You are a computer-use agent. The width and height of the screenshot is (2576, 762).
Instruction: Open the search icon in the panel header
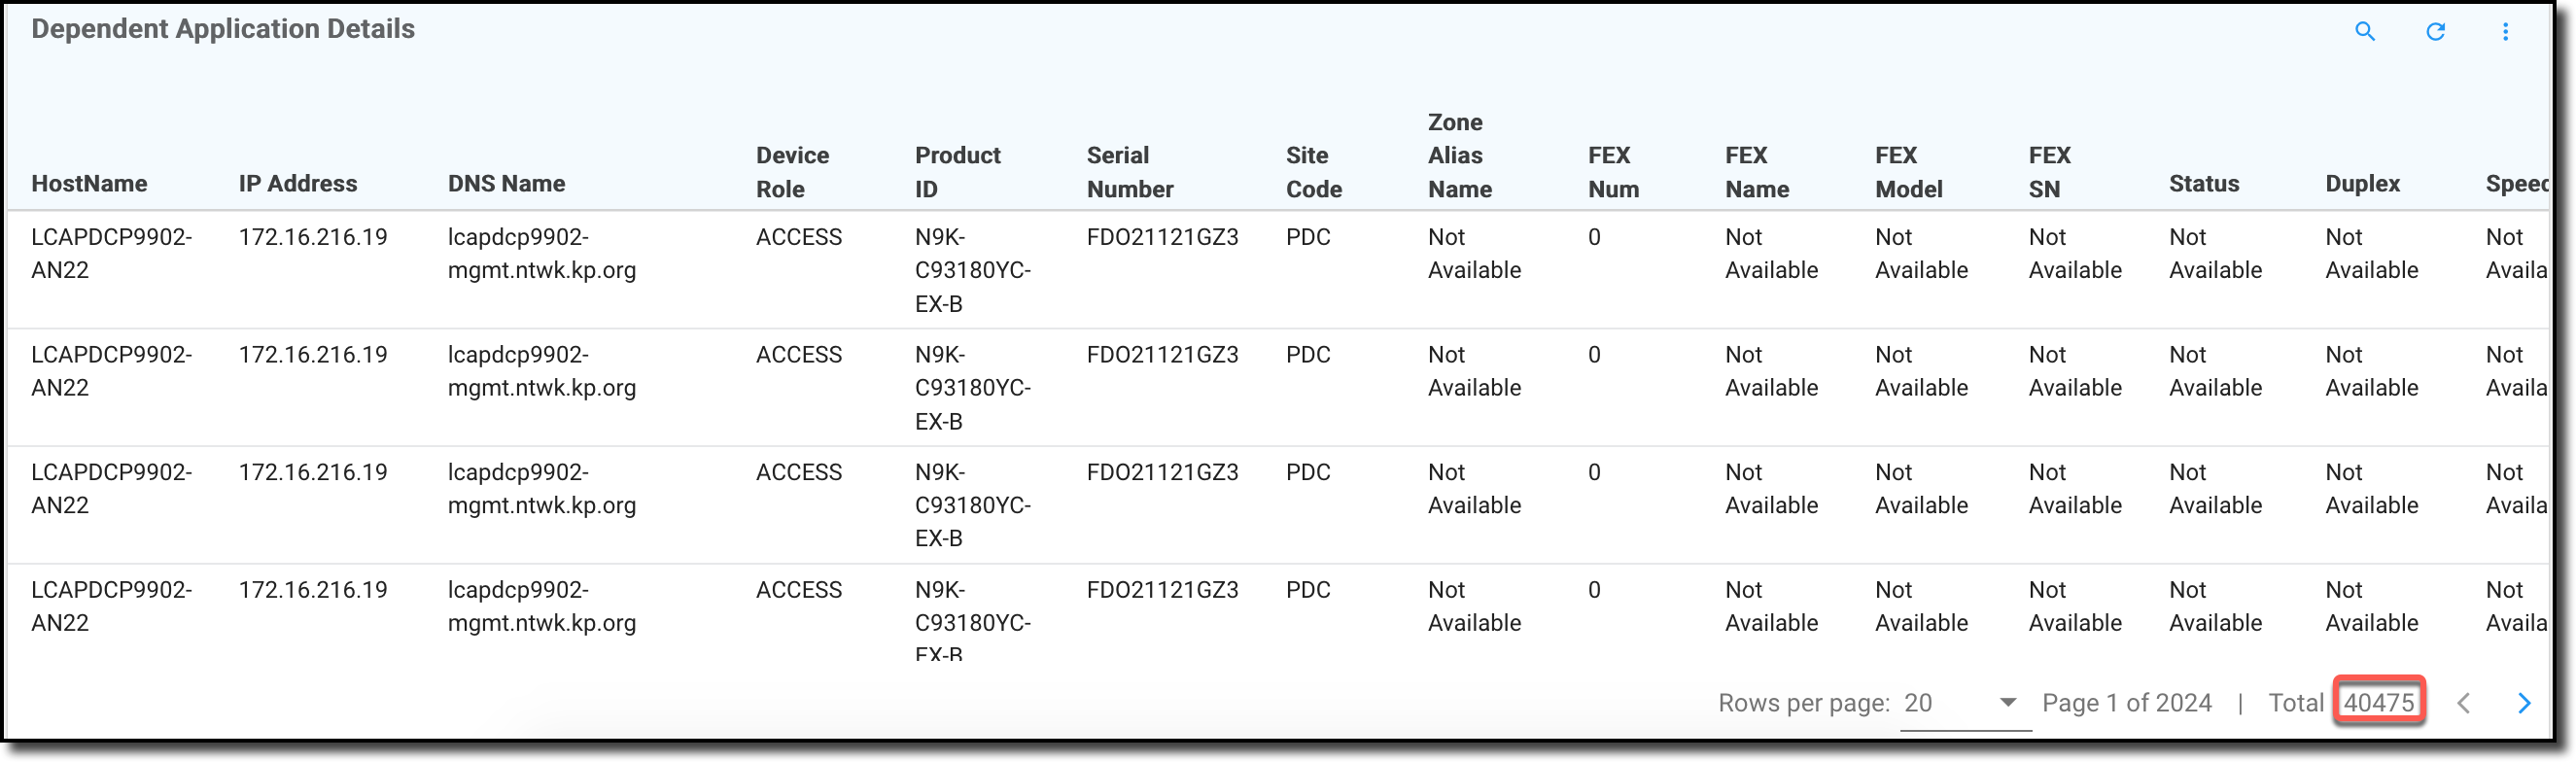pos(2364,31)
